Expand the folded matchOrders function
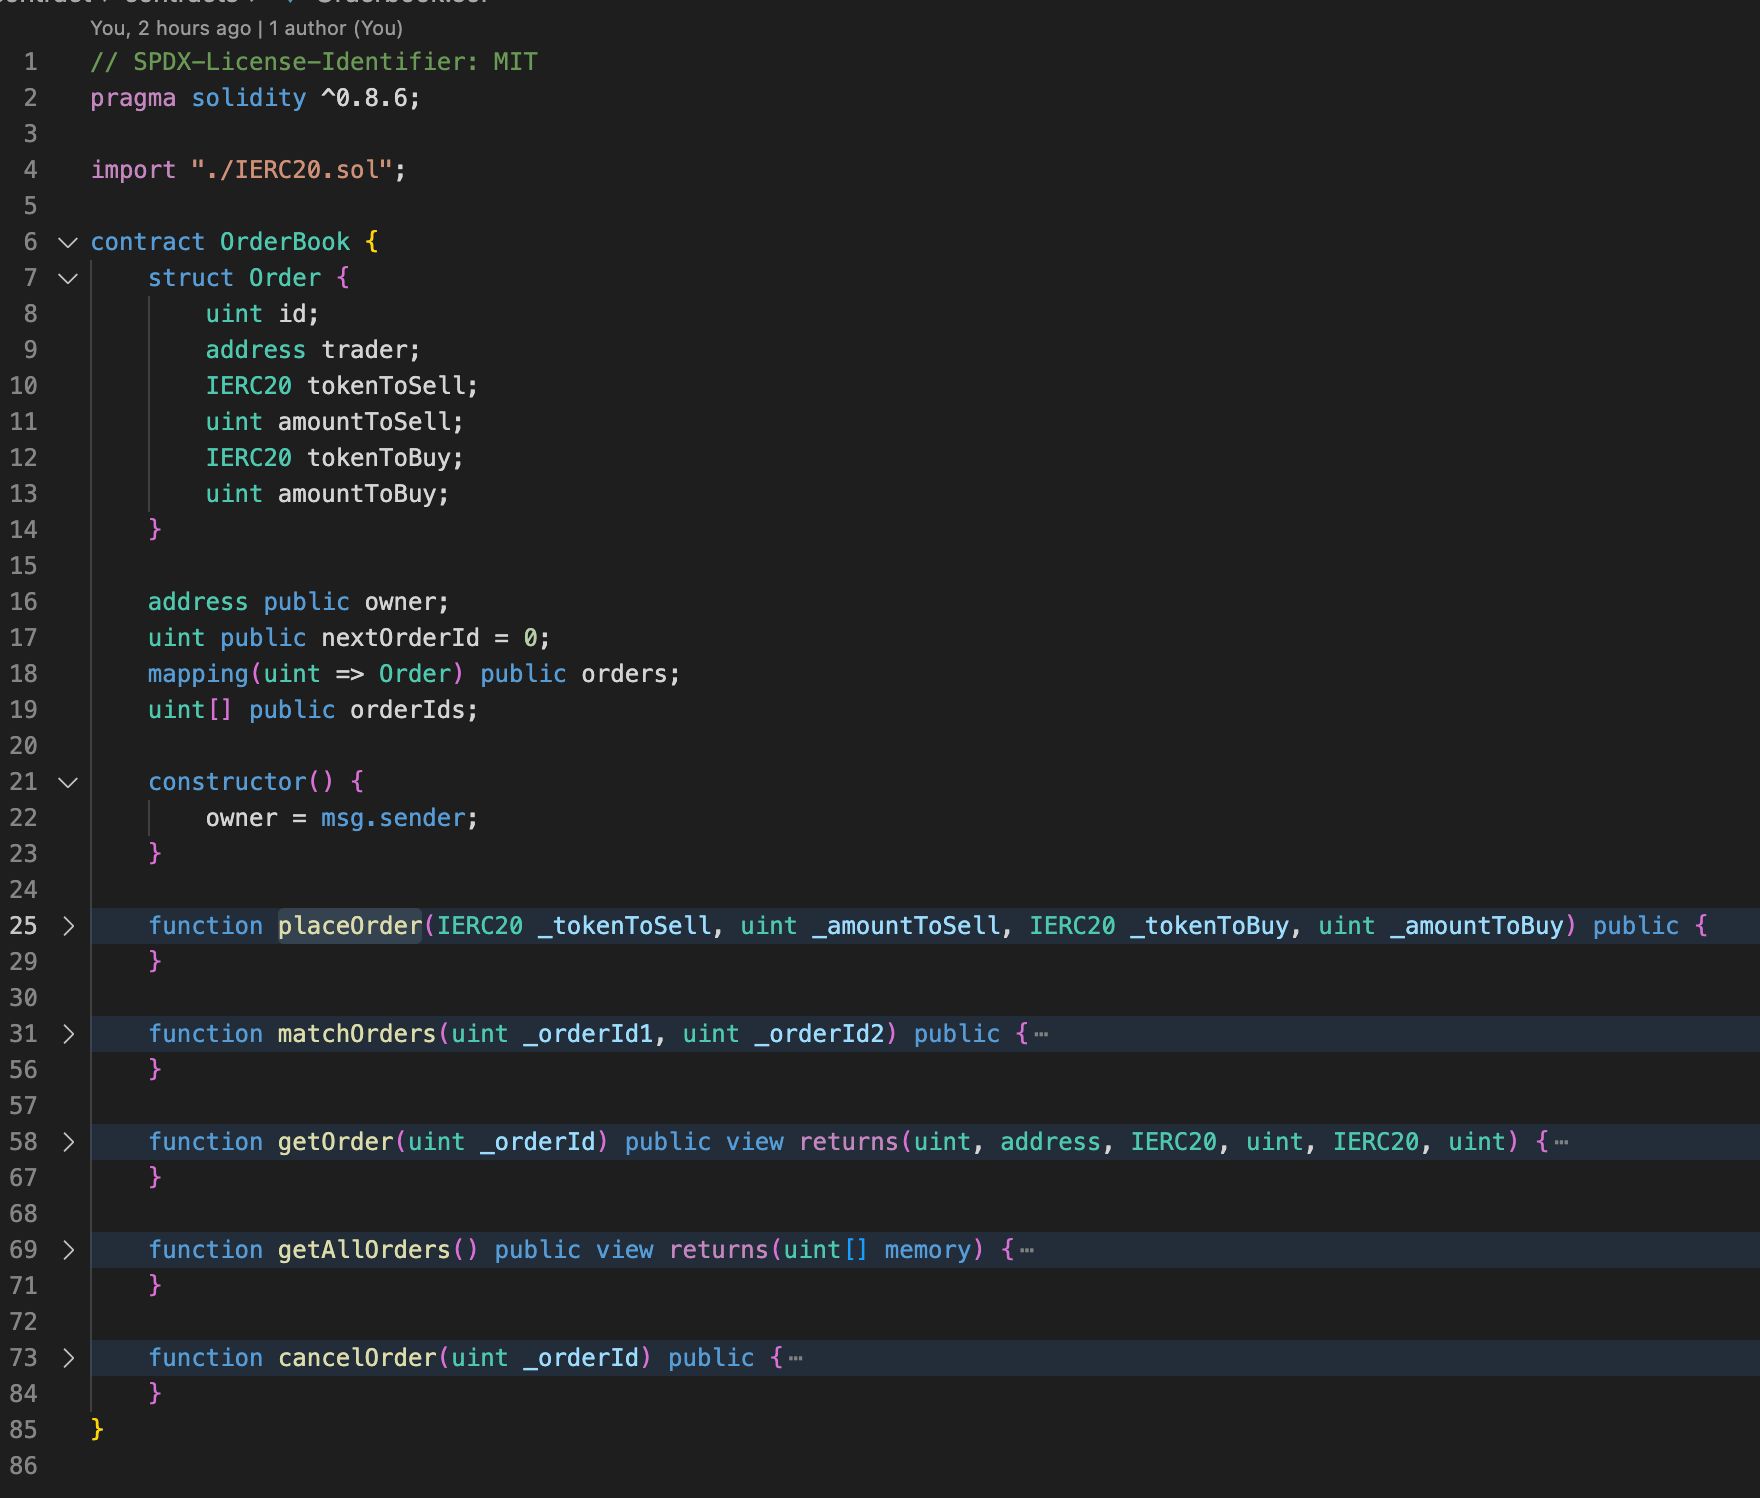 pyautogui.click(x=68, y=1034)
